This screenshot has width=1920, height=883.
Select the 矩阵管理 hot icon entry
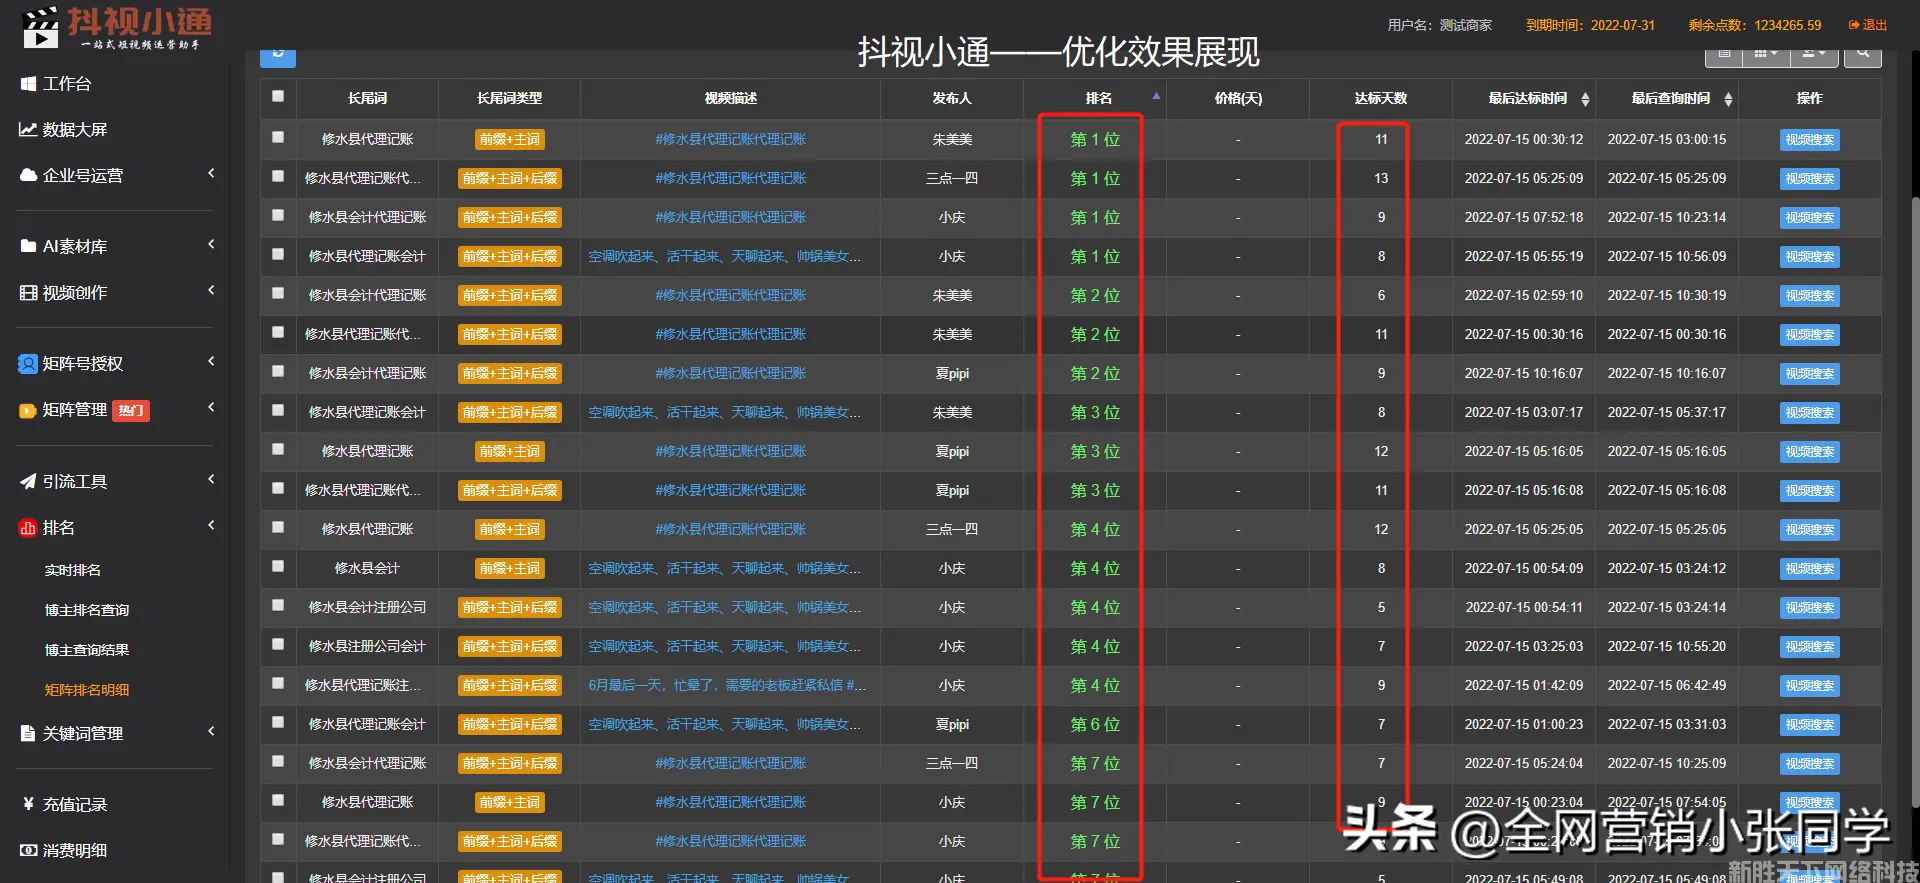coord(28,410)
